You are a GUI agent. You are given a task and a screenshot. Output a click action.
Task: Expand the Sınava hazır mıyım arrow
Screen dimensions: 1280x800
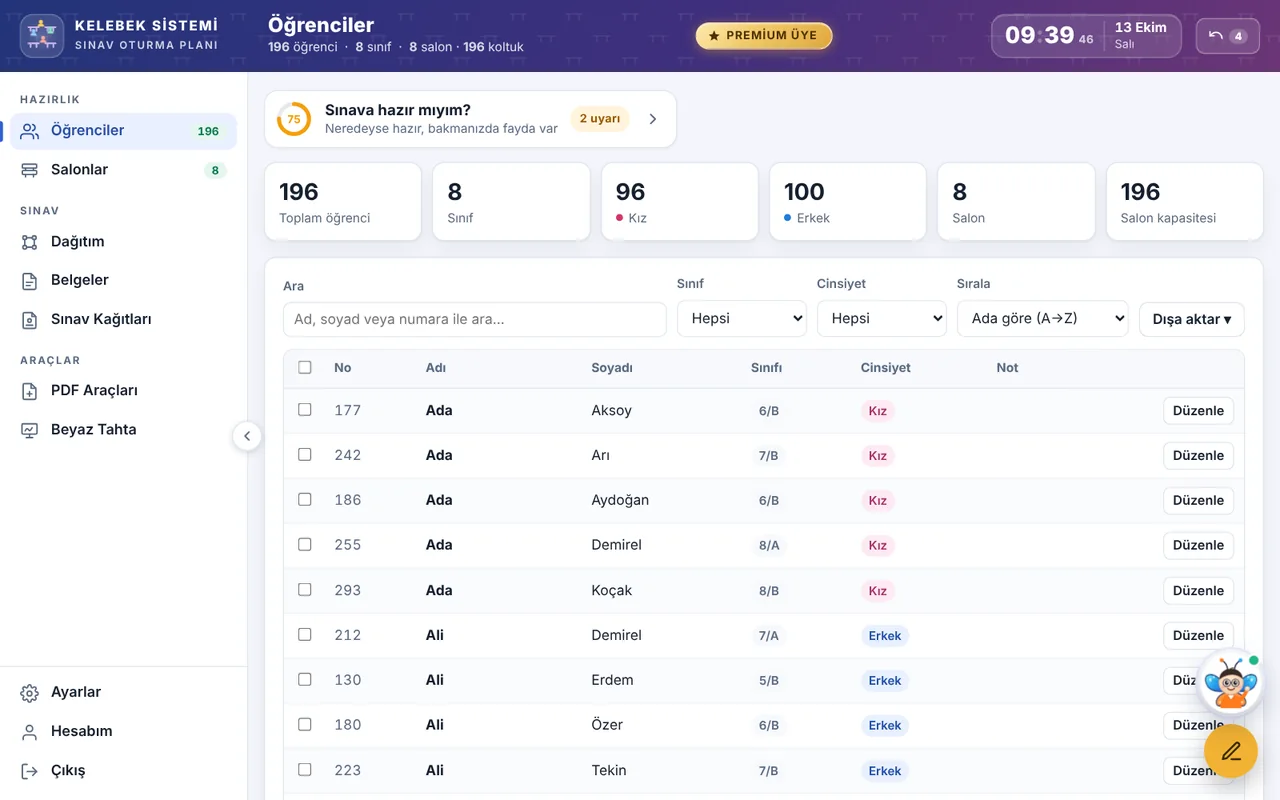[x=653, y=119]
